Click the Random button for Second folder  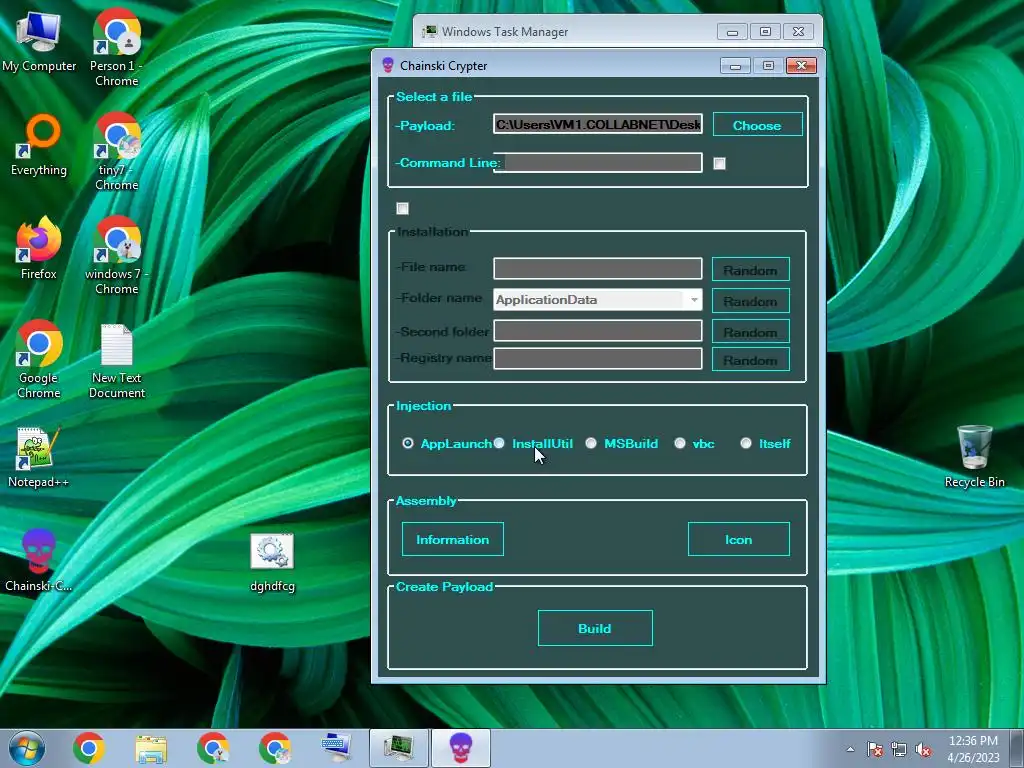coord(750,331)
